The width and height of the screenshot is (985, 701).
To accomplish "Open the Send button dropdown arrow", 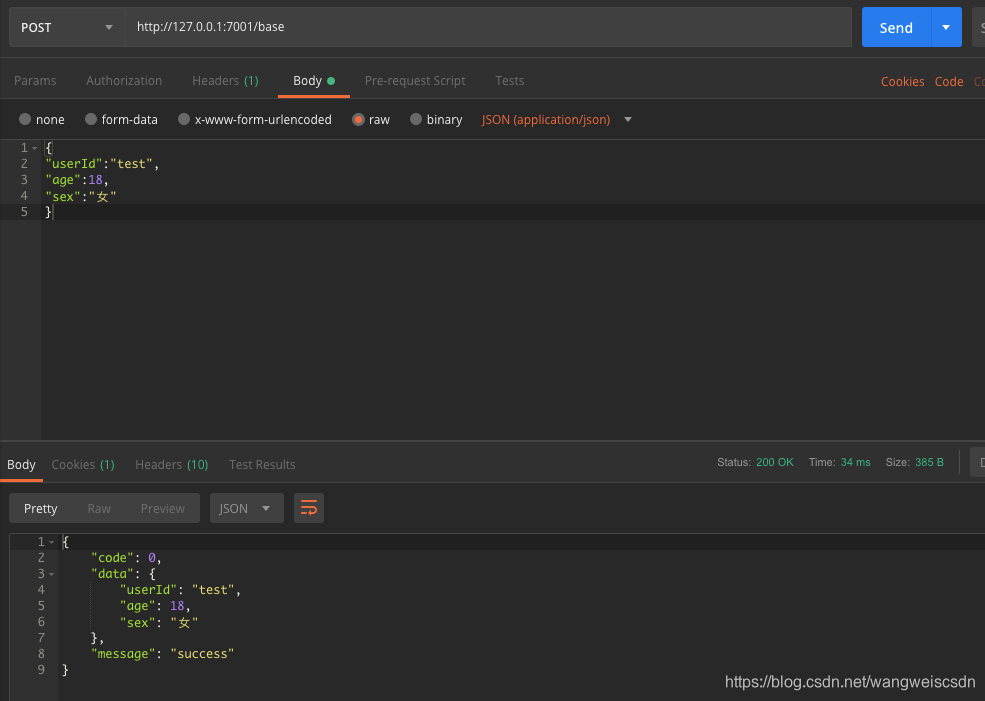I will click(945, 27).
